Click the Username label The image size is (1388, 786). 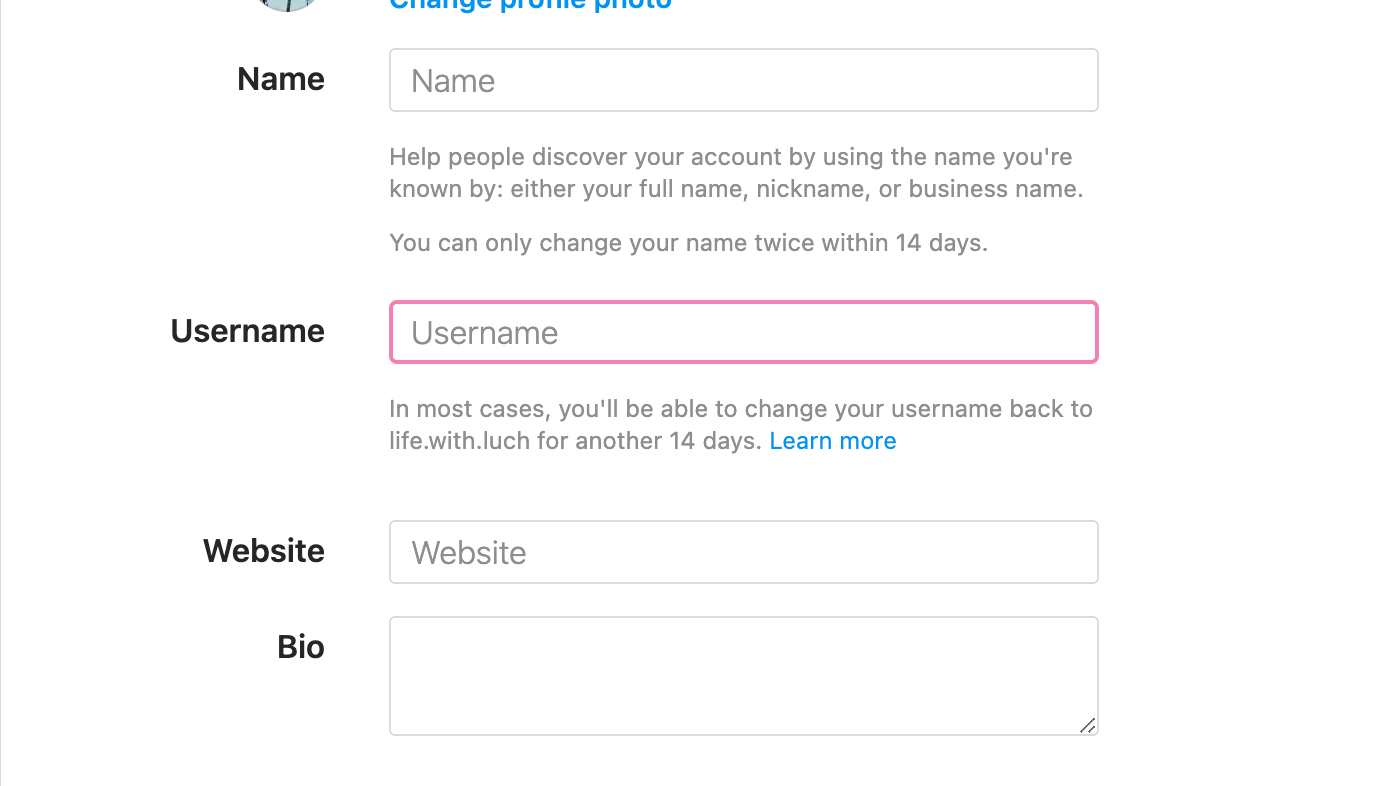click(x=247, y=331)
